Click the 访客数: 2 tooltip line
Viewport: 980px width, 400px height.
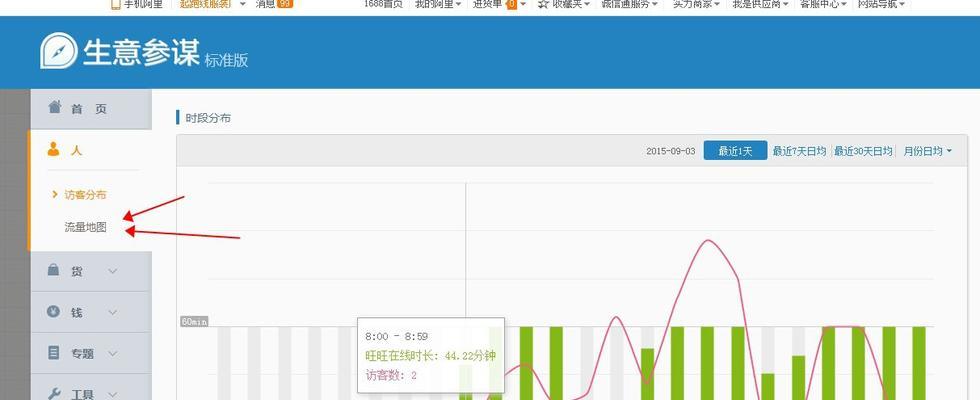(x=391, y=375)
